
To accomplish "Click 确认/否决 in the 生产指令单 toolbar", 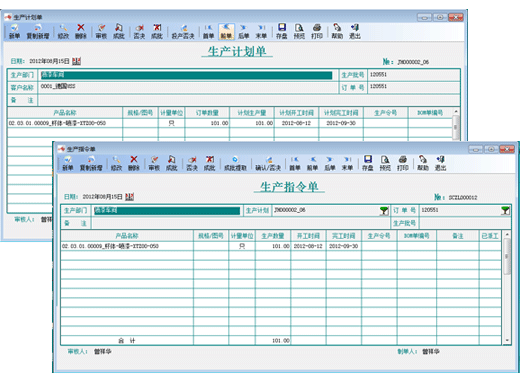I will click(268, 163).
